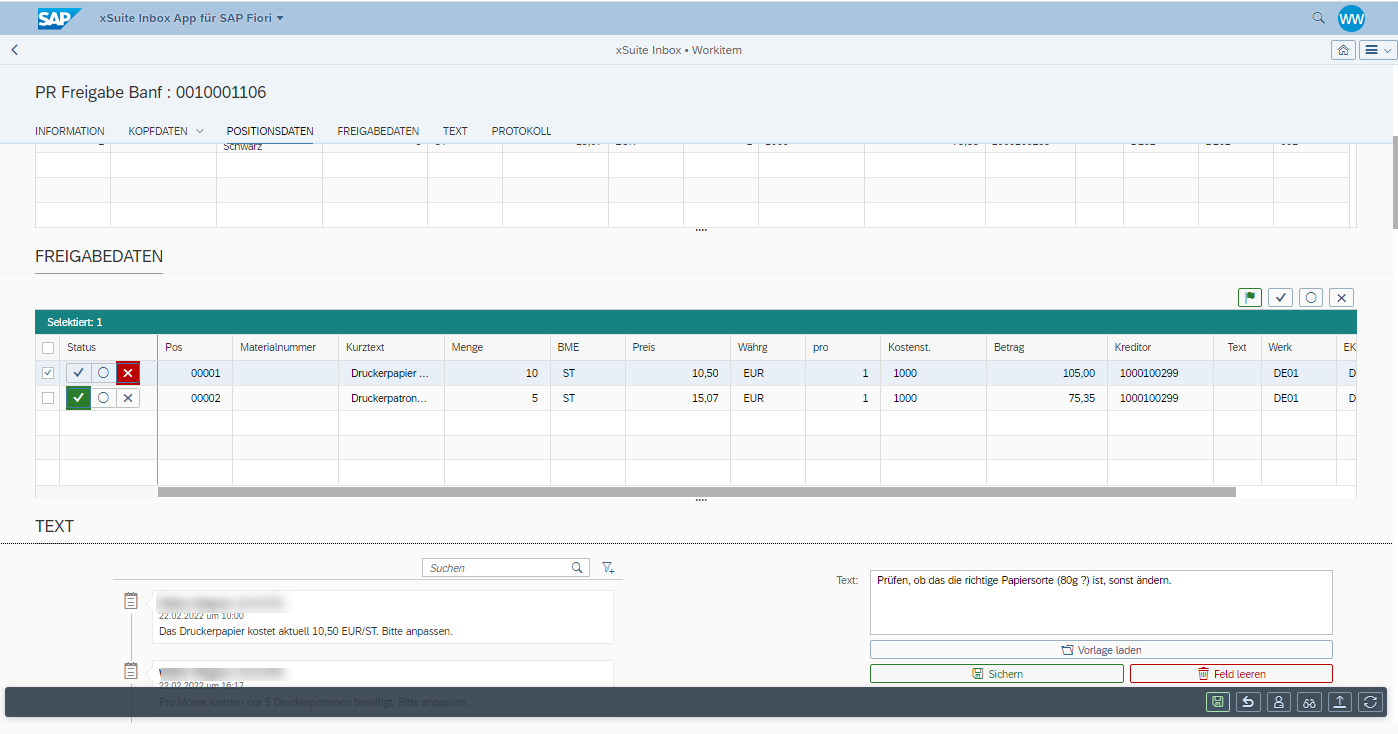1398x734 pixels.
Task: Toggle the select-all checkbox in table header
Action: click(x=48, y=348)
